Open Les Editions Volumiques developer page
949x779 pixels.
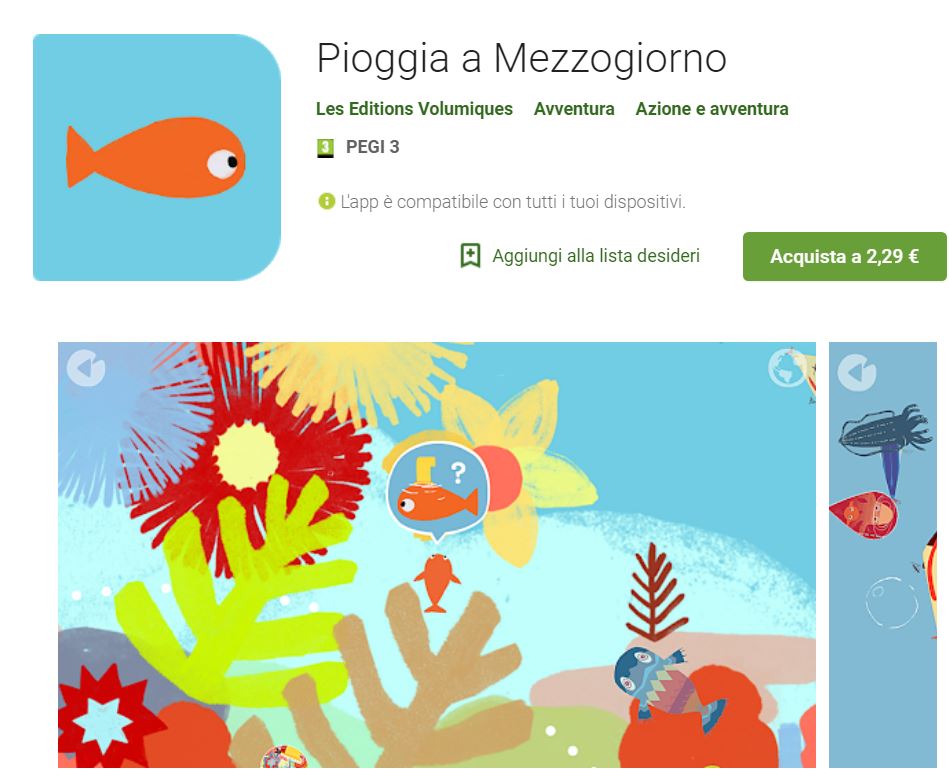pyautogui.click(x=414, y=109)
